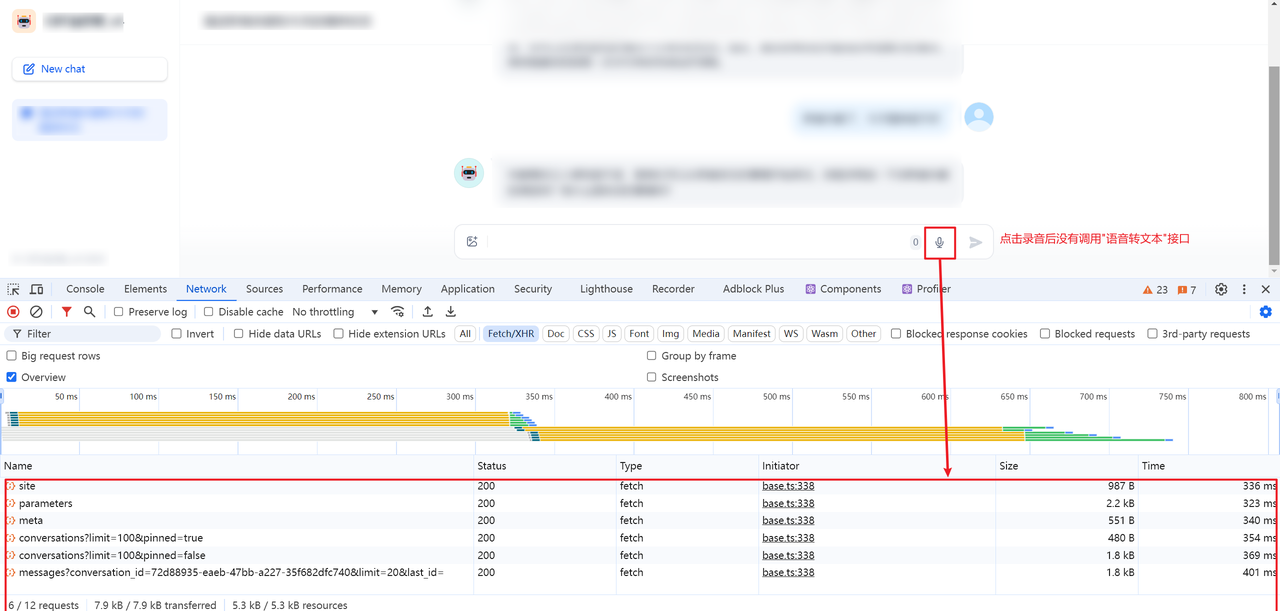Check 3rd-party requests checkbox
Image resolution: width=1280 pixels, height=611 pixels.
click(x=1152, y=334)
